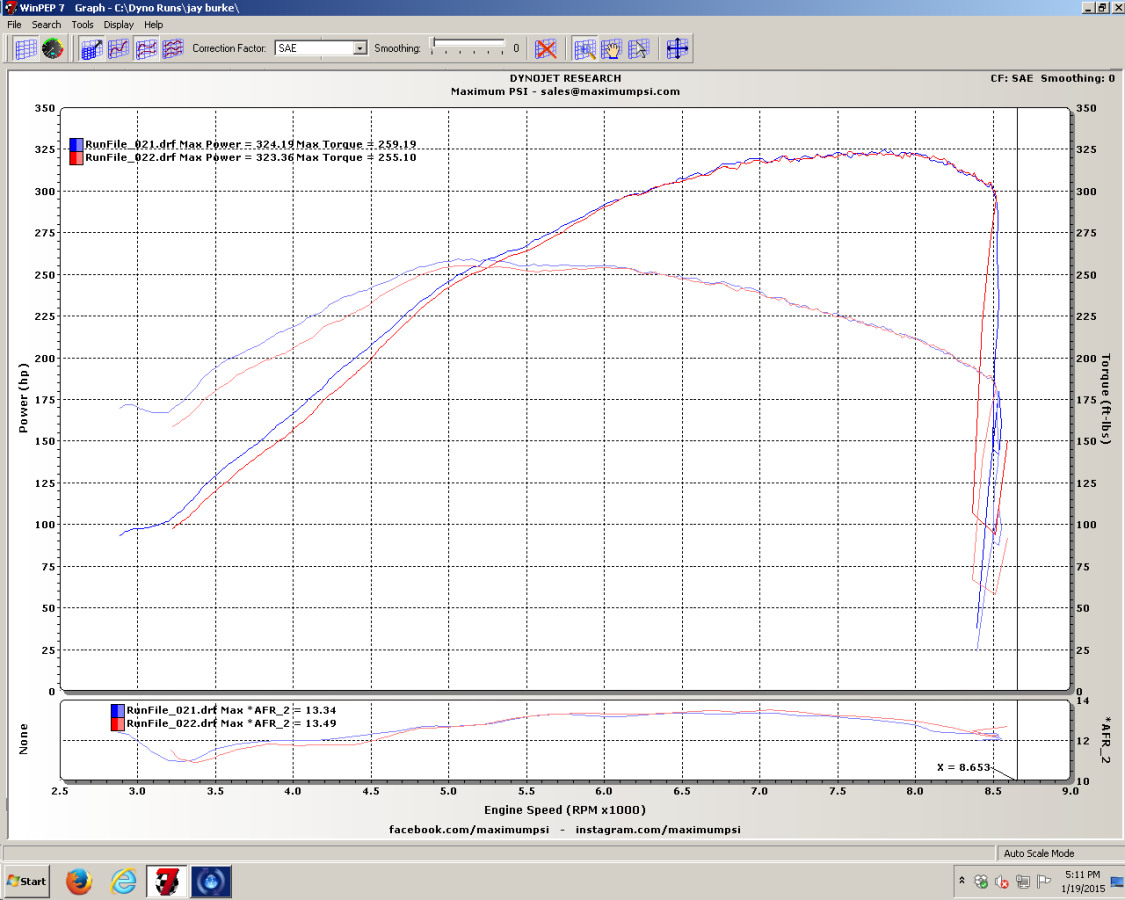Launch Internet Explorer from the taskbar
1125x900 pixels.
pos(123,881)
